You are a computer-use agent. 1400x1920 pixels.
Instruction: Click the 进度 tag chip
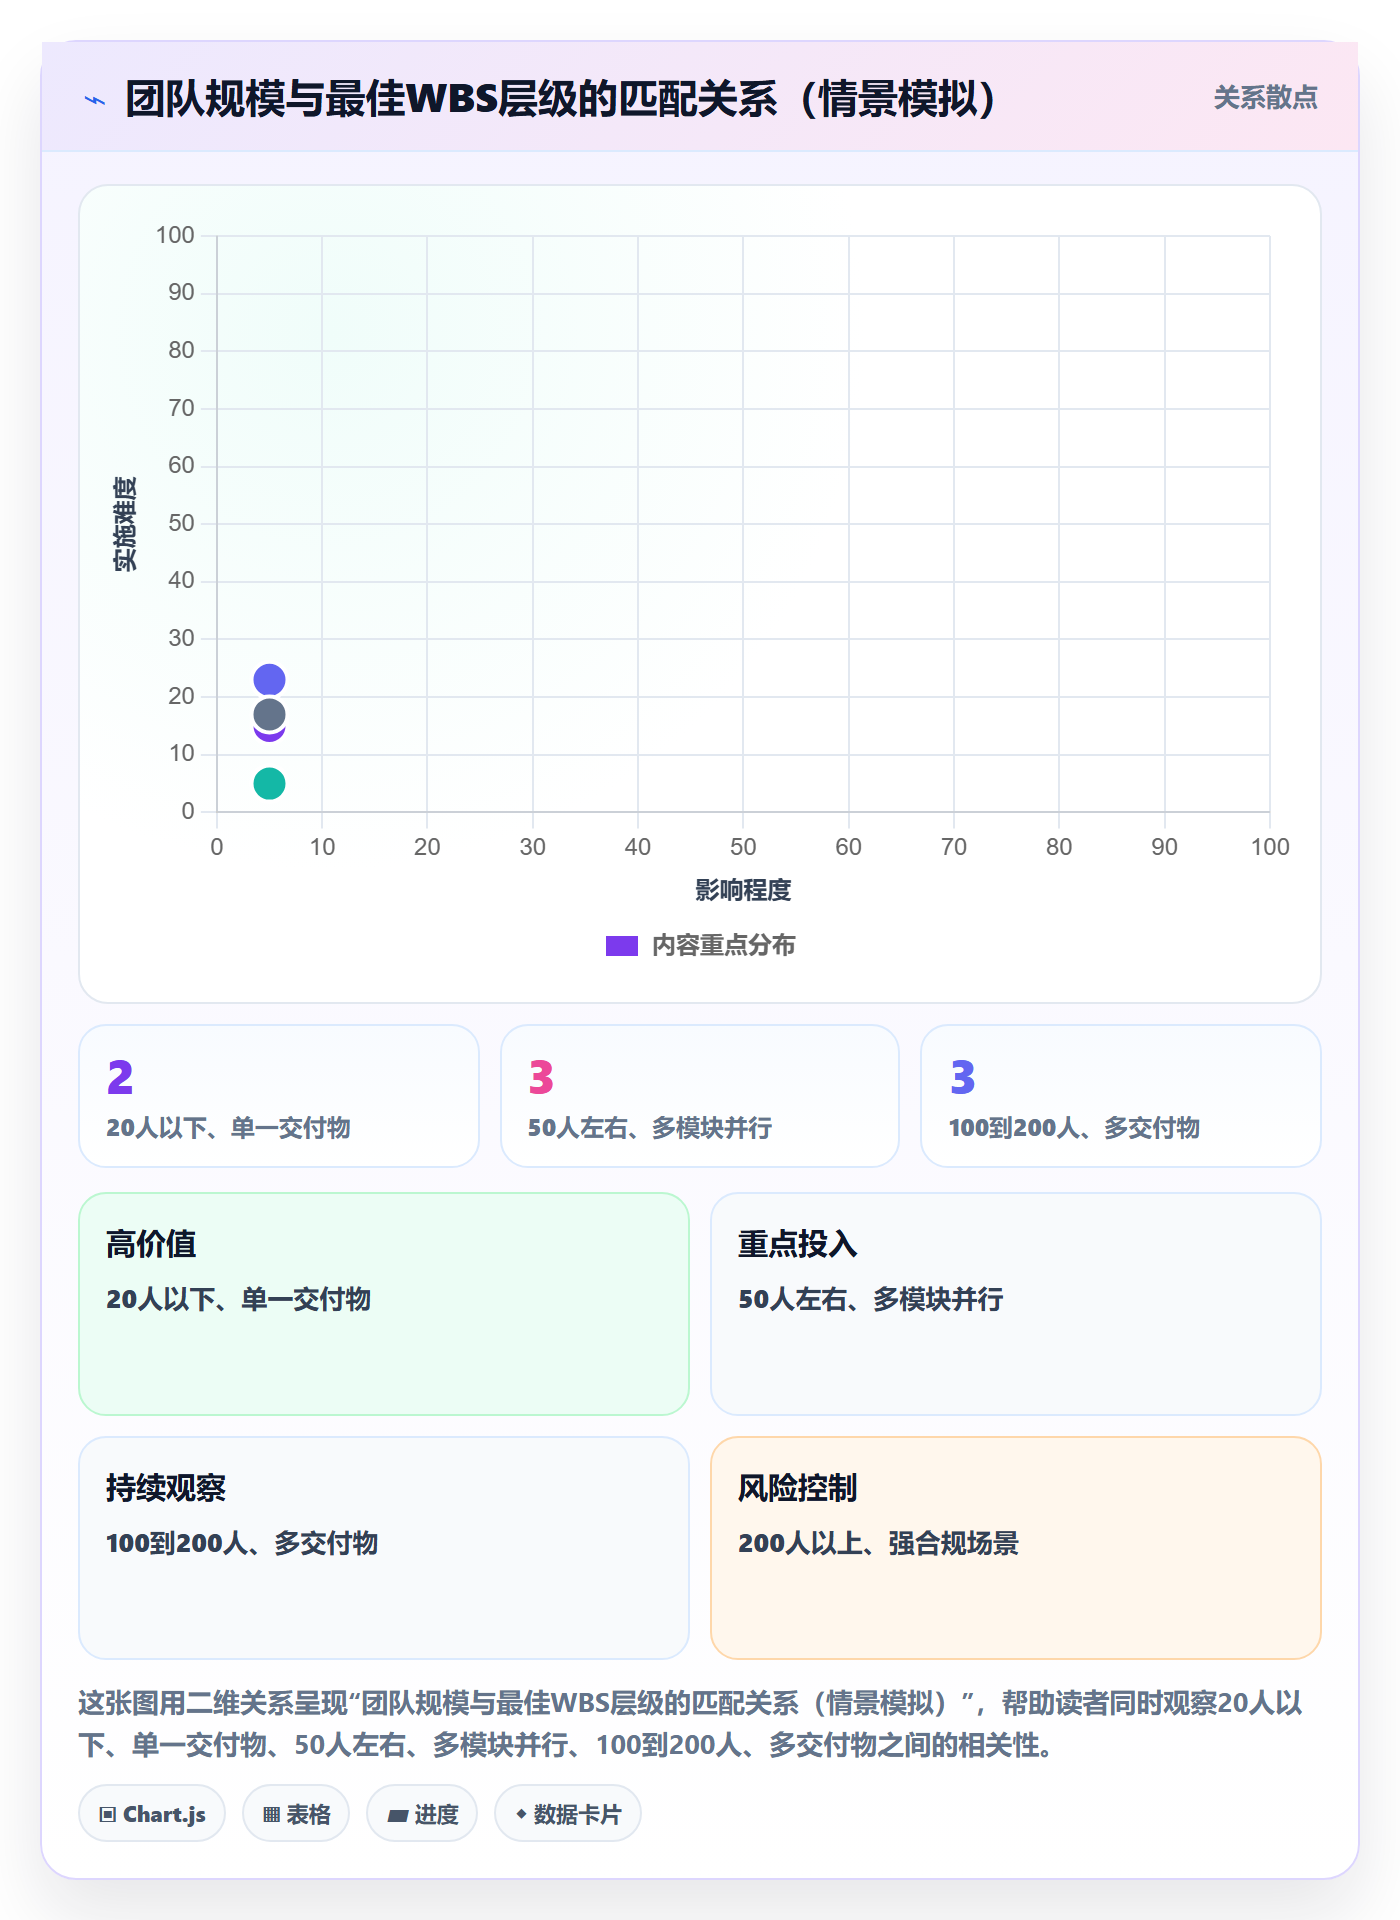422,1814
